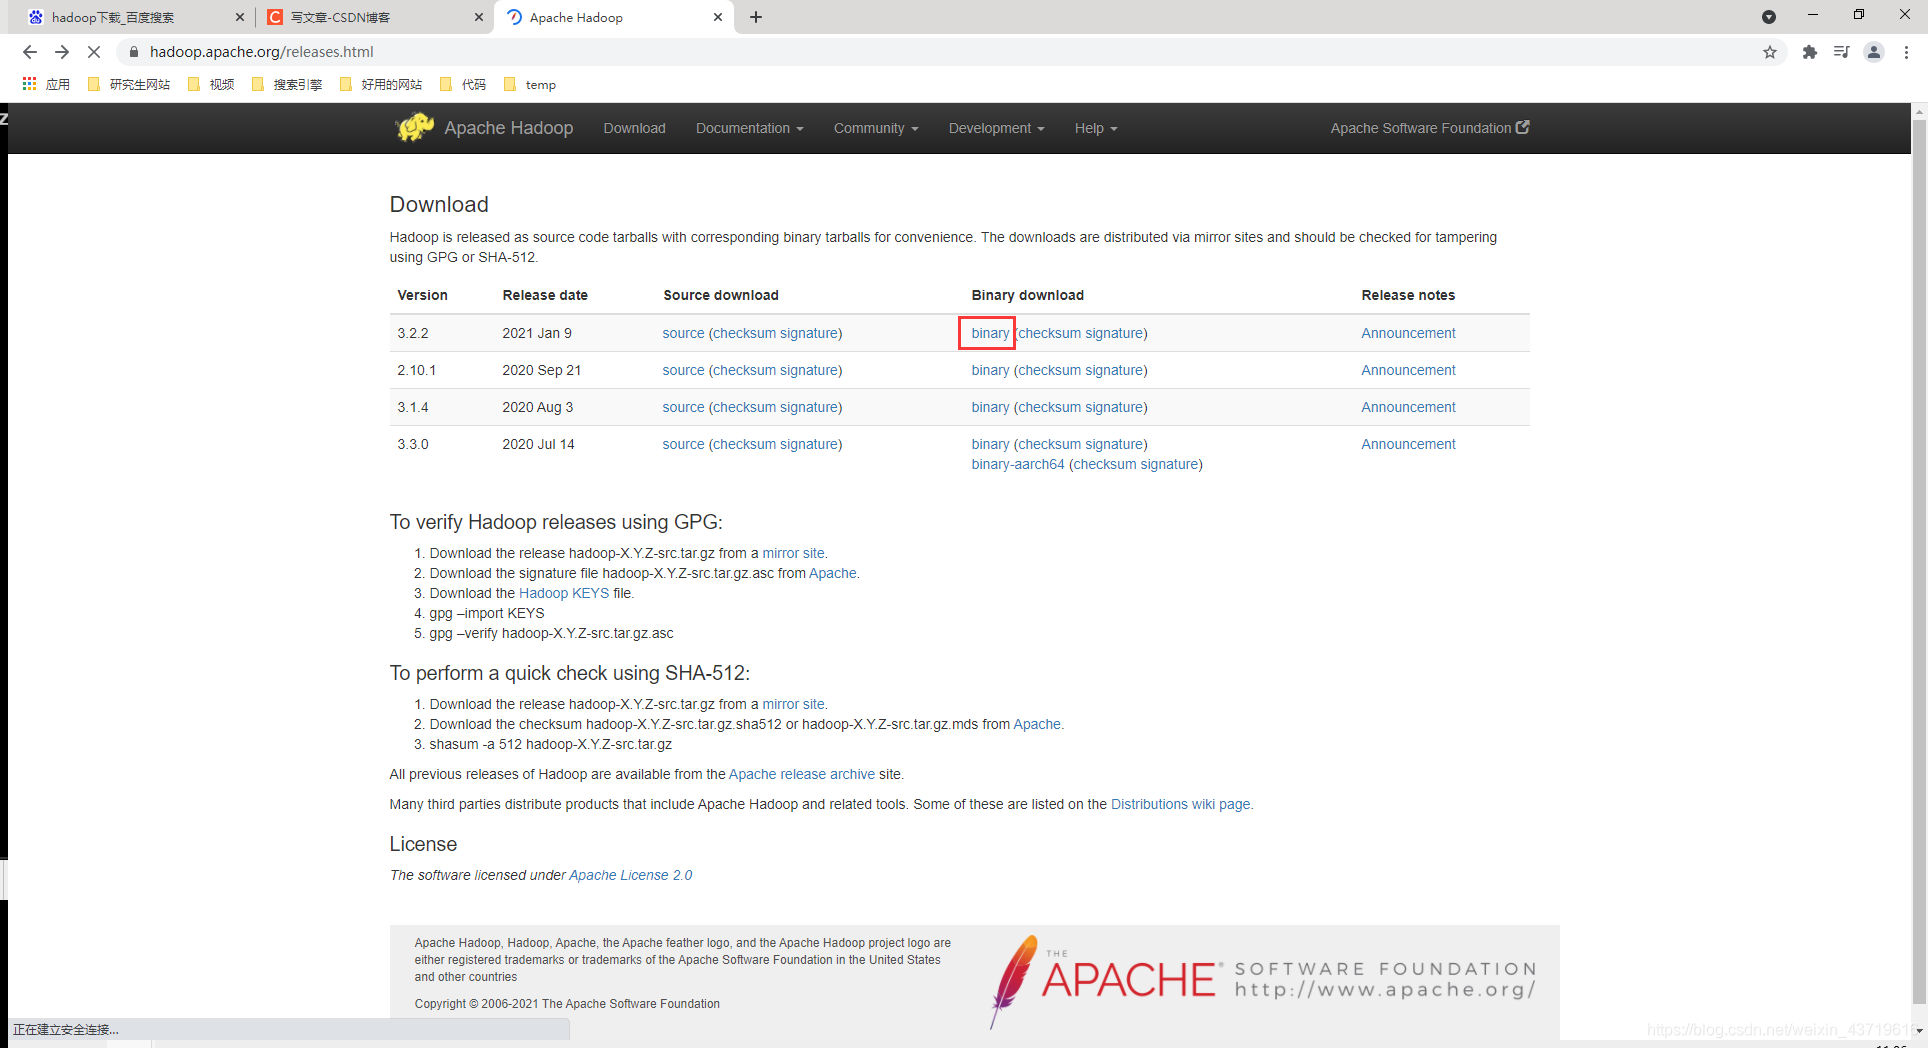Open the 代码 bookmark folder
The image size is (1928, 1048).
[463, 84]
